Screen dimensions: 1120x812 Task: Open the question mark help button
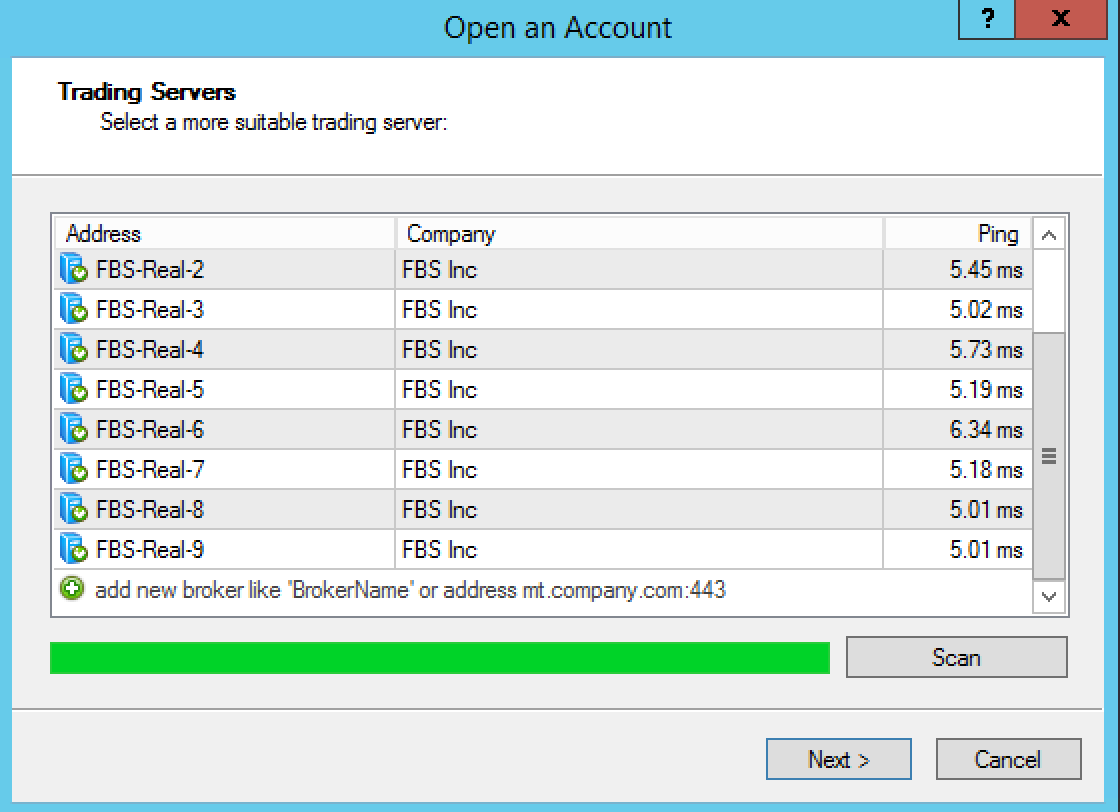pos(986,19)
